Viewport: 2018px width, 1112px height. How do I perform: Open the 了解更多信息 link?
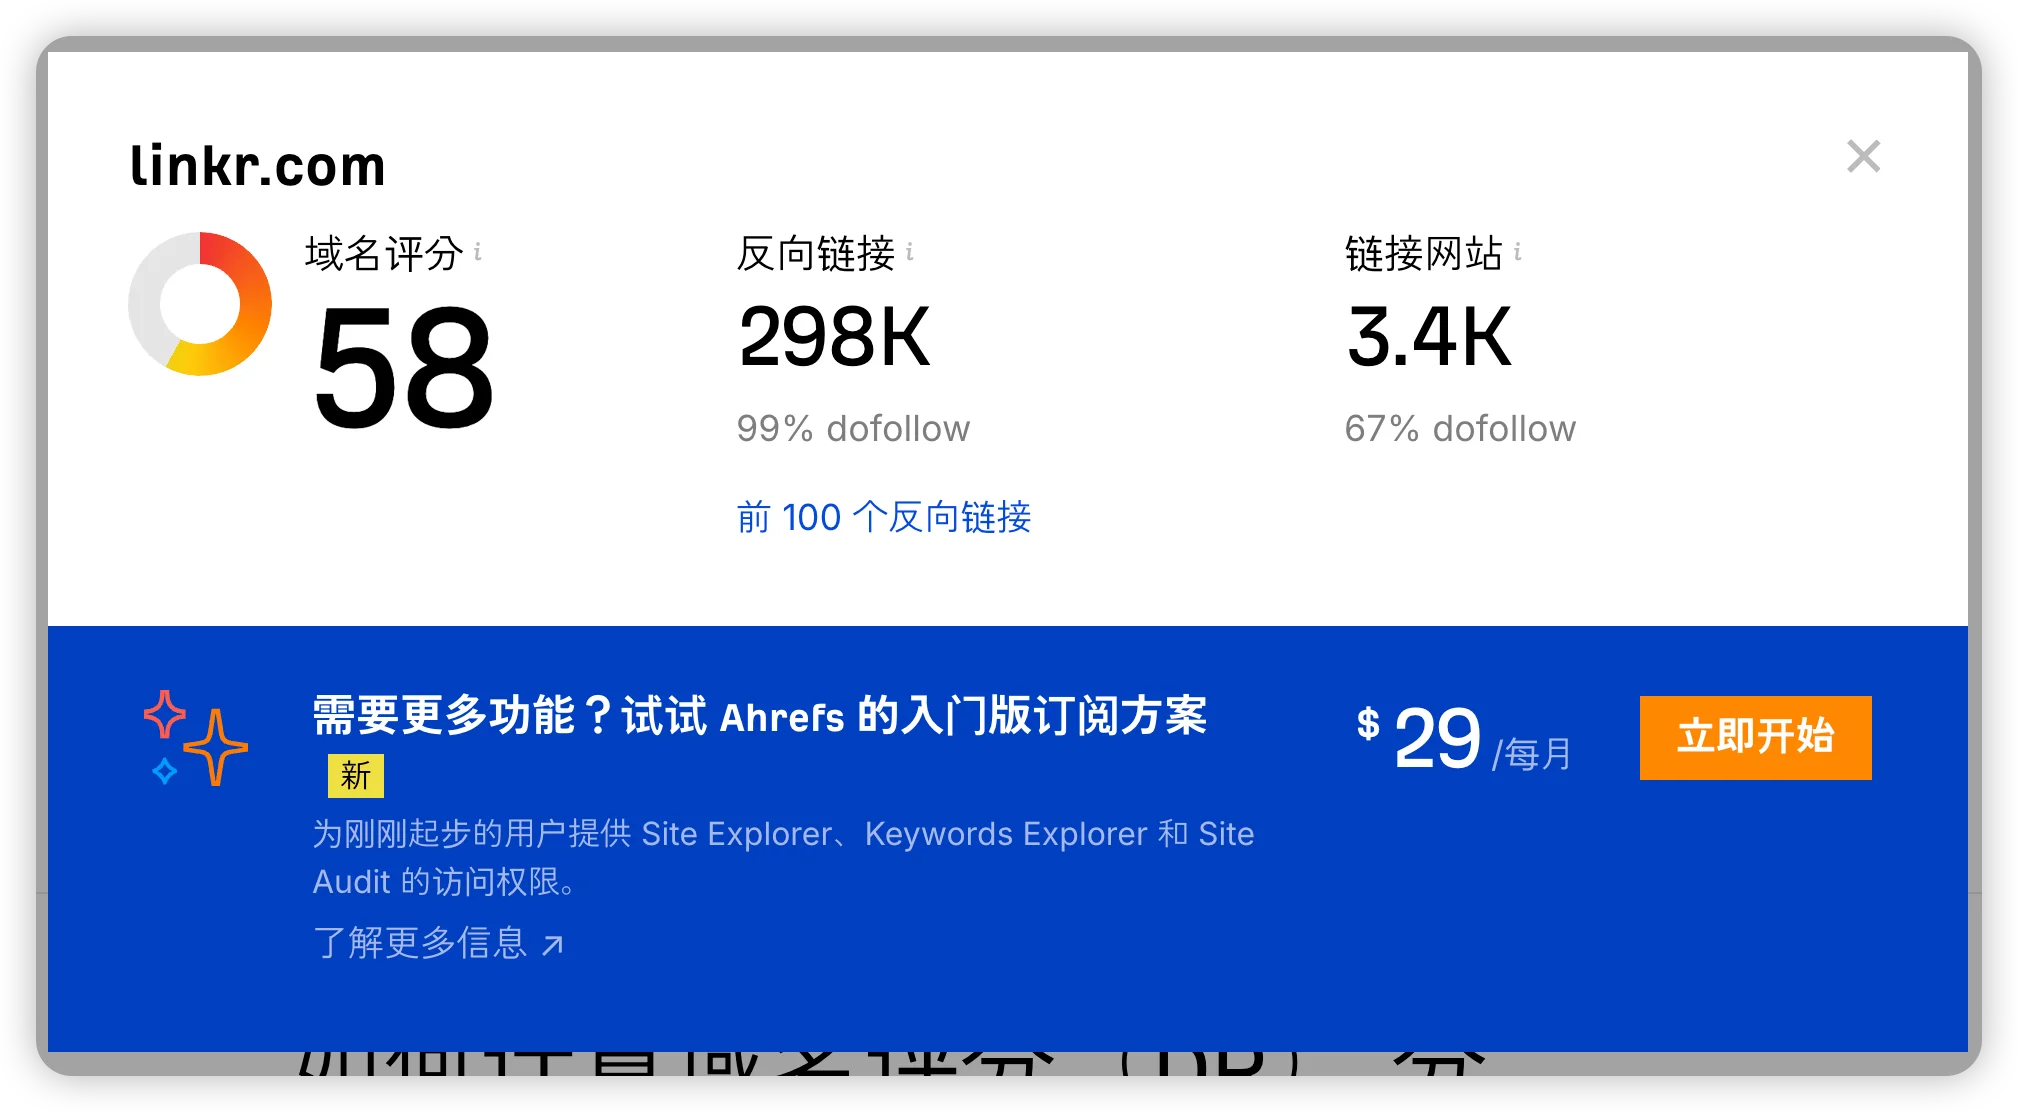tap(420, 942)
